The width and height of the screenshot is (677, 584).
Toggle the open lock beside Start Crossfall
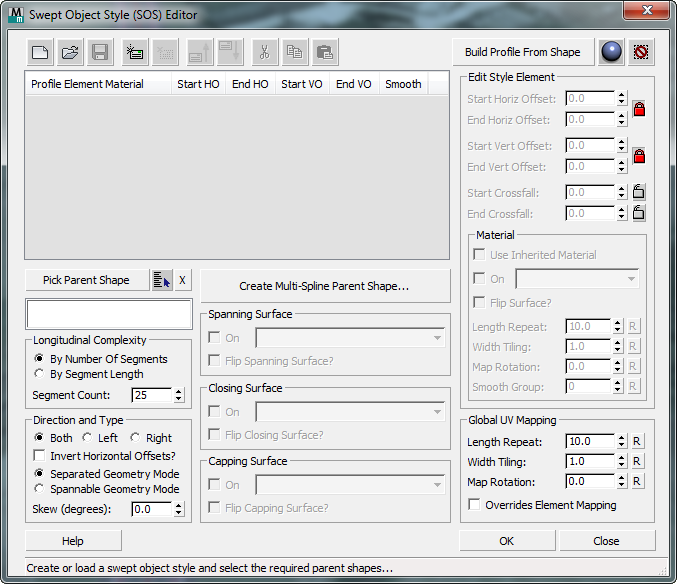tap(639, 192)
